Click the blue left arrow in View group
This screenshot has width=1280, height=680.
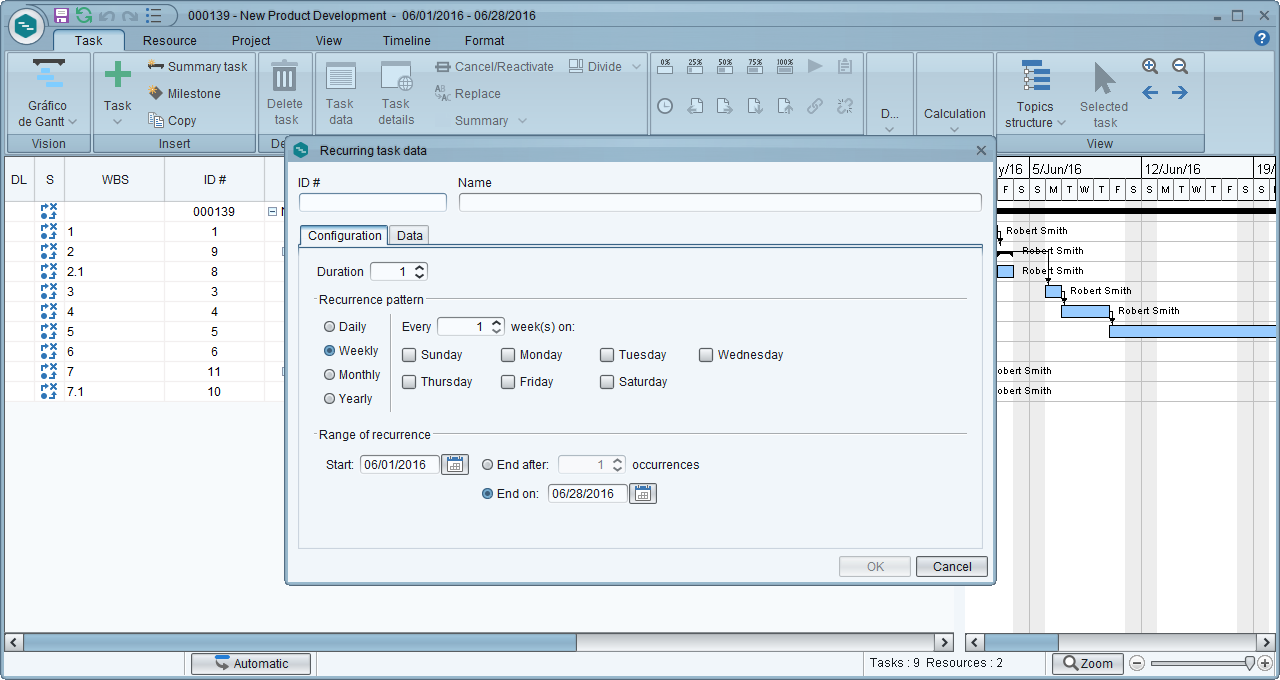(1150, 93)
